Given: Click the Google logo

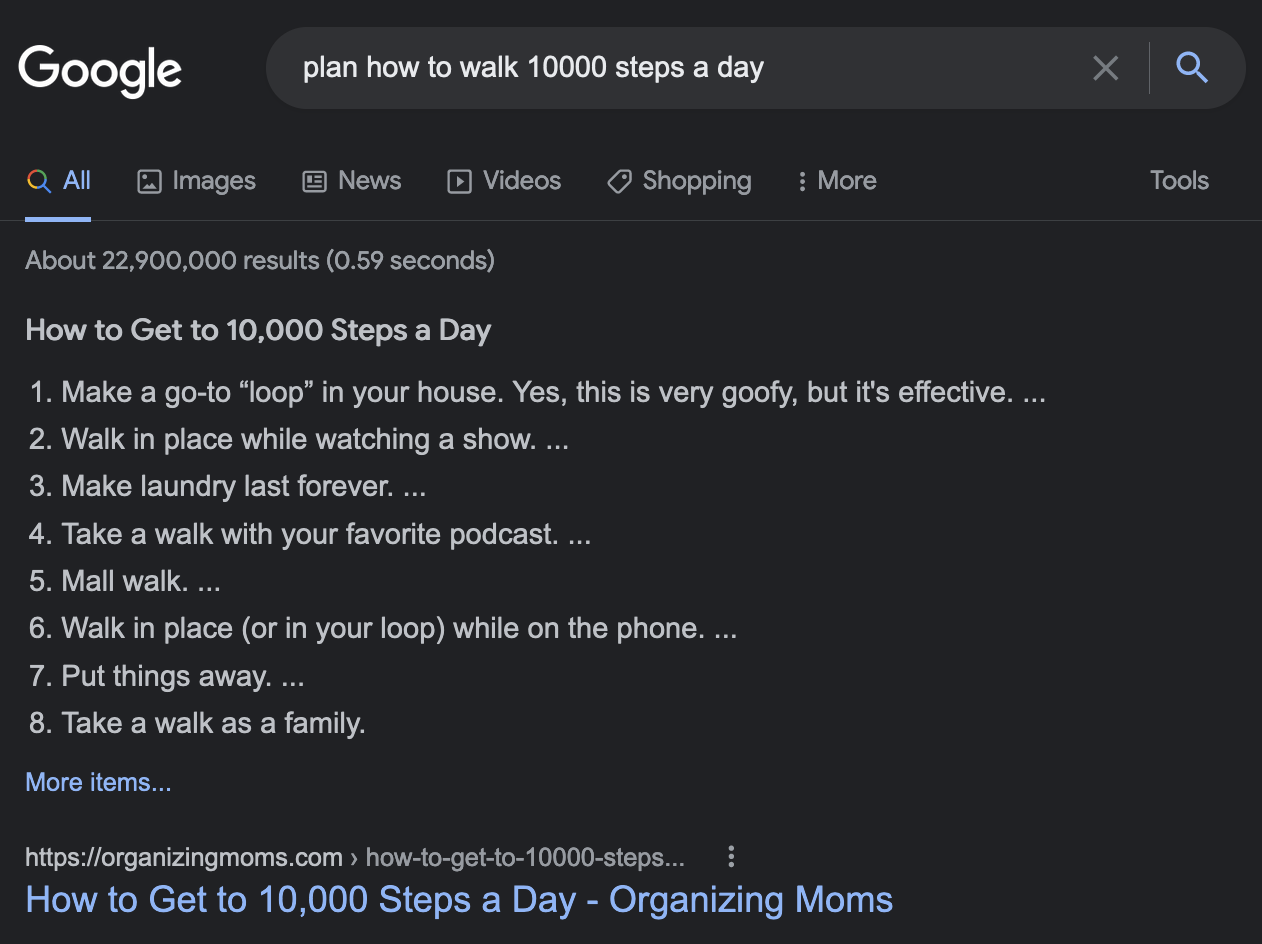Looking at the screenshot, I should click(100, 70).
